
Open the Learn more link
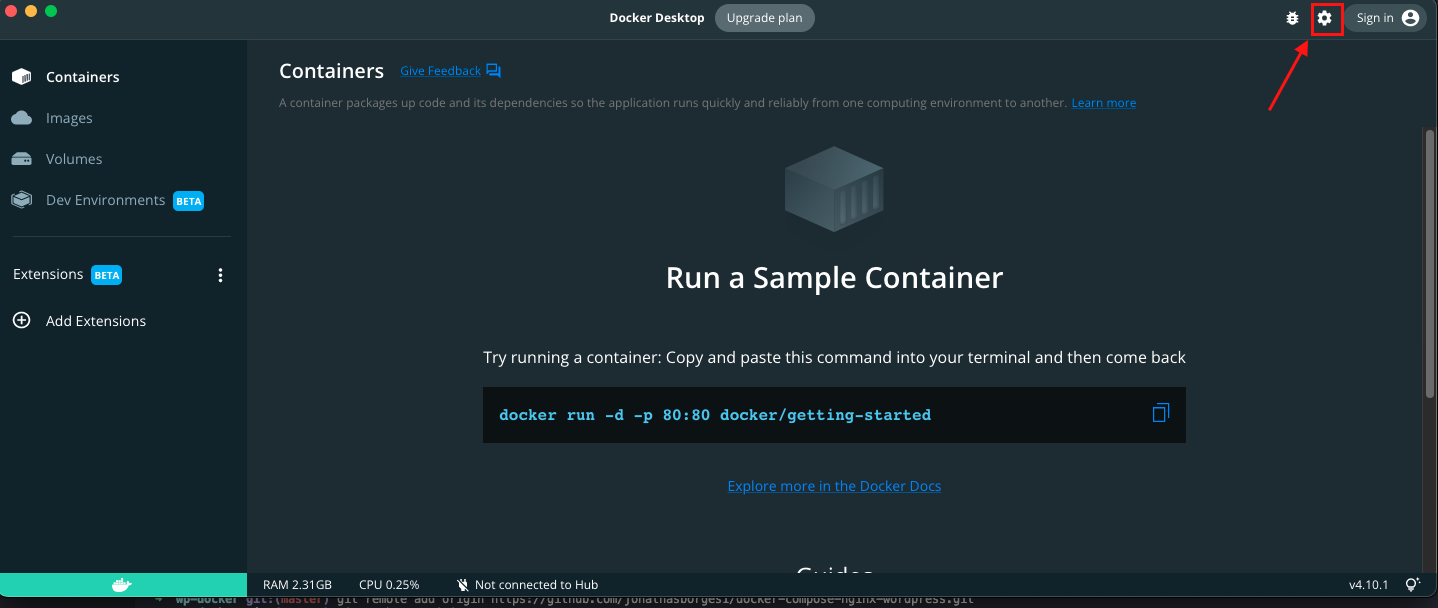click(x=1104, y=103)
